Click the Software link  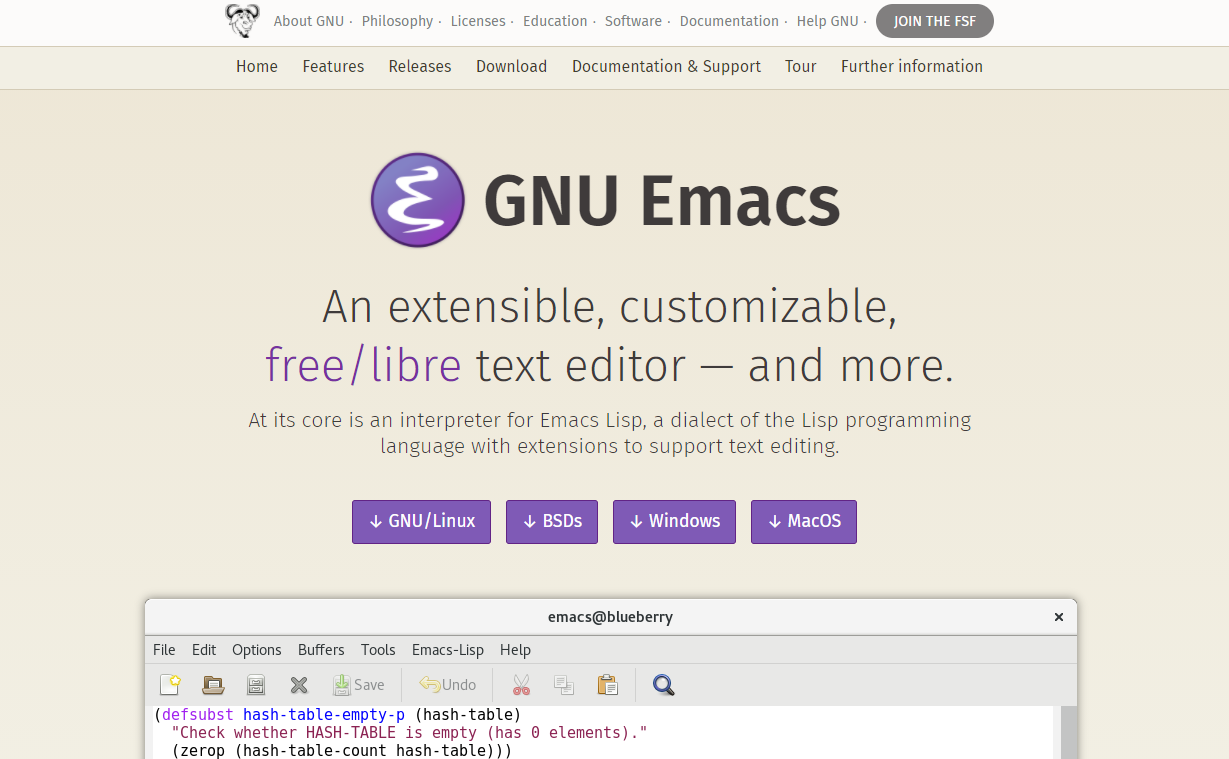(x=633, y=21)
